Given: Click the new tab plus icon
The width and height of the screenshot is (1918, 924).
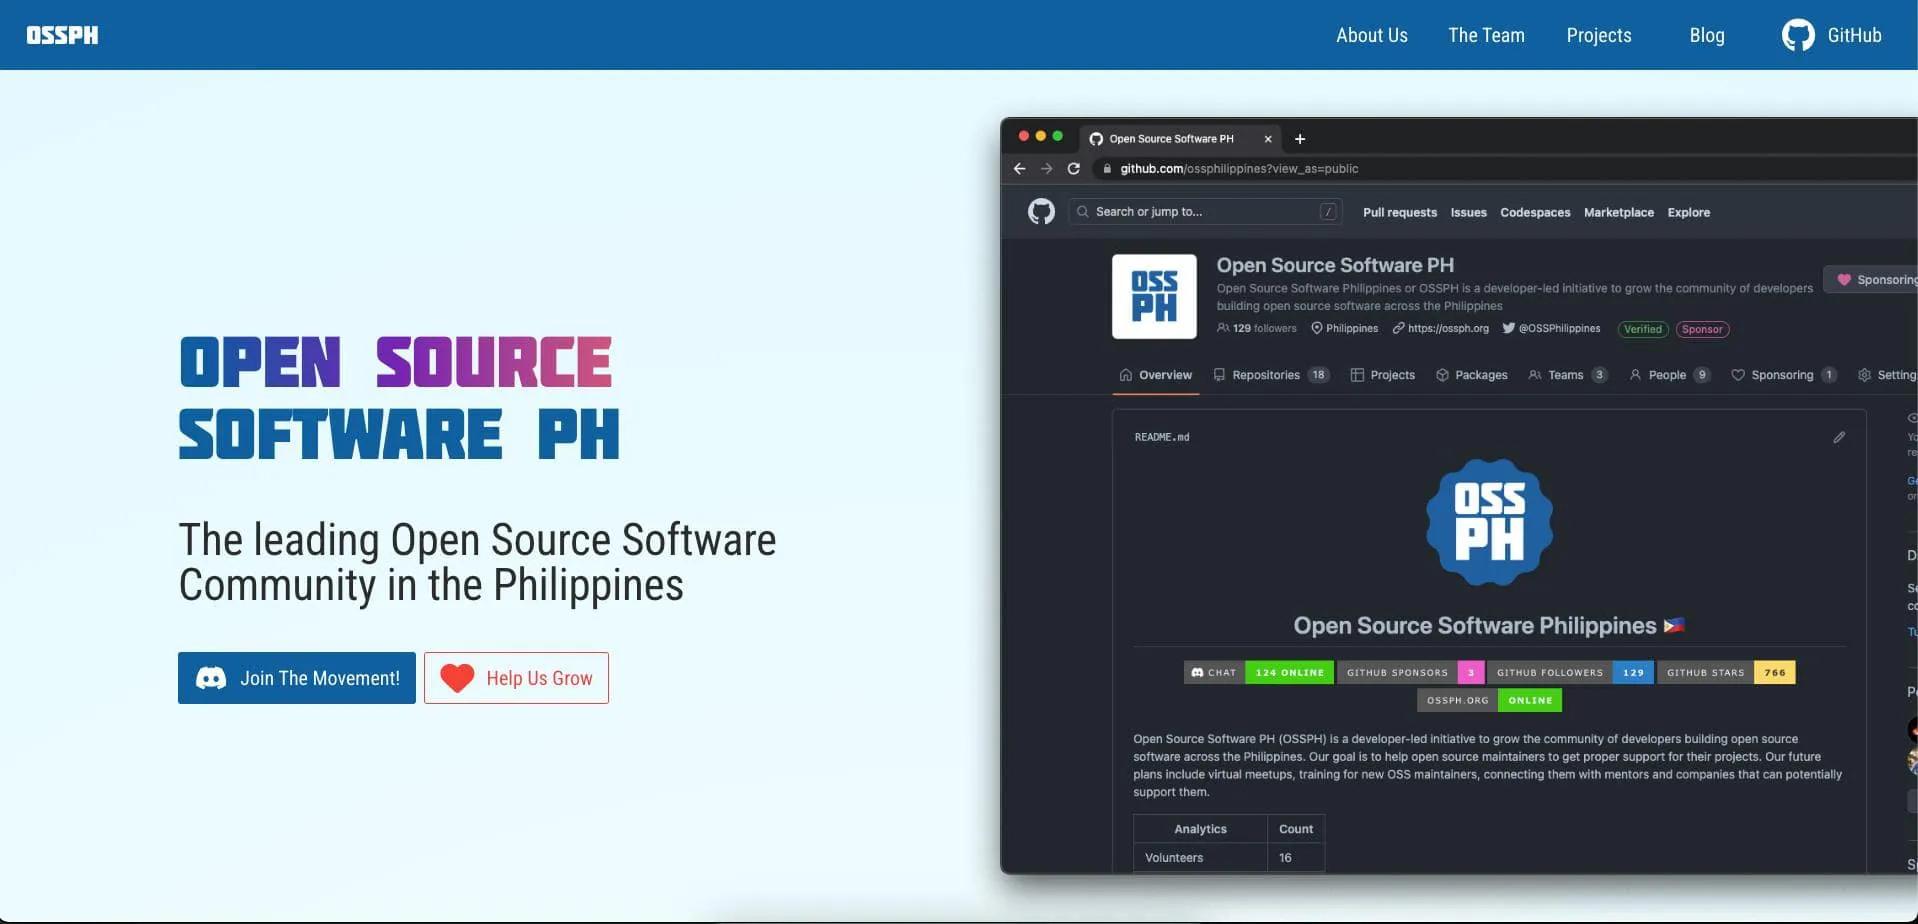Looking at the screenshot, I should pyautogui.click(x=1300, y=139).
